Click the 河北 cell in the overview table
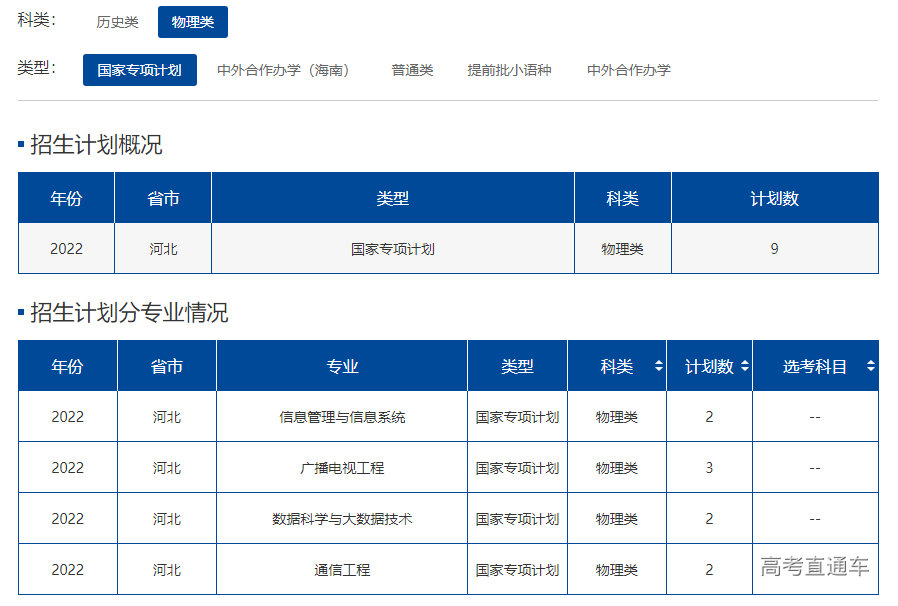 162,248
